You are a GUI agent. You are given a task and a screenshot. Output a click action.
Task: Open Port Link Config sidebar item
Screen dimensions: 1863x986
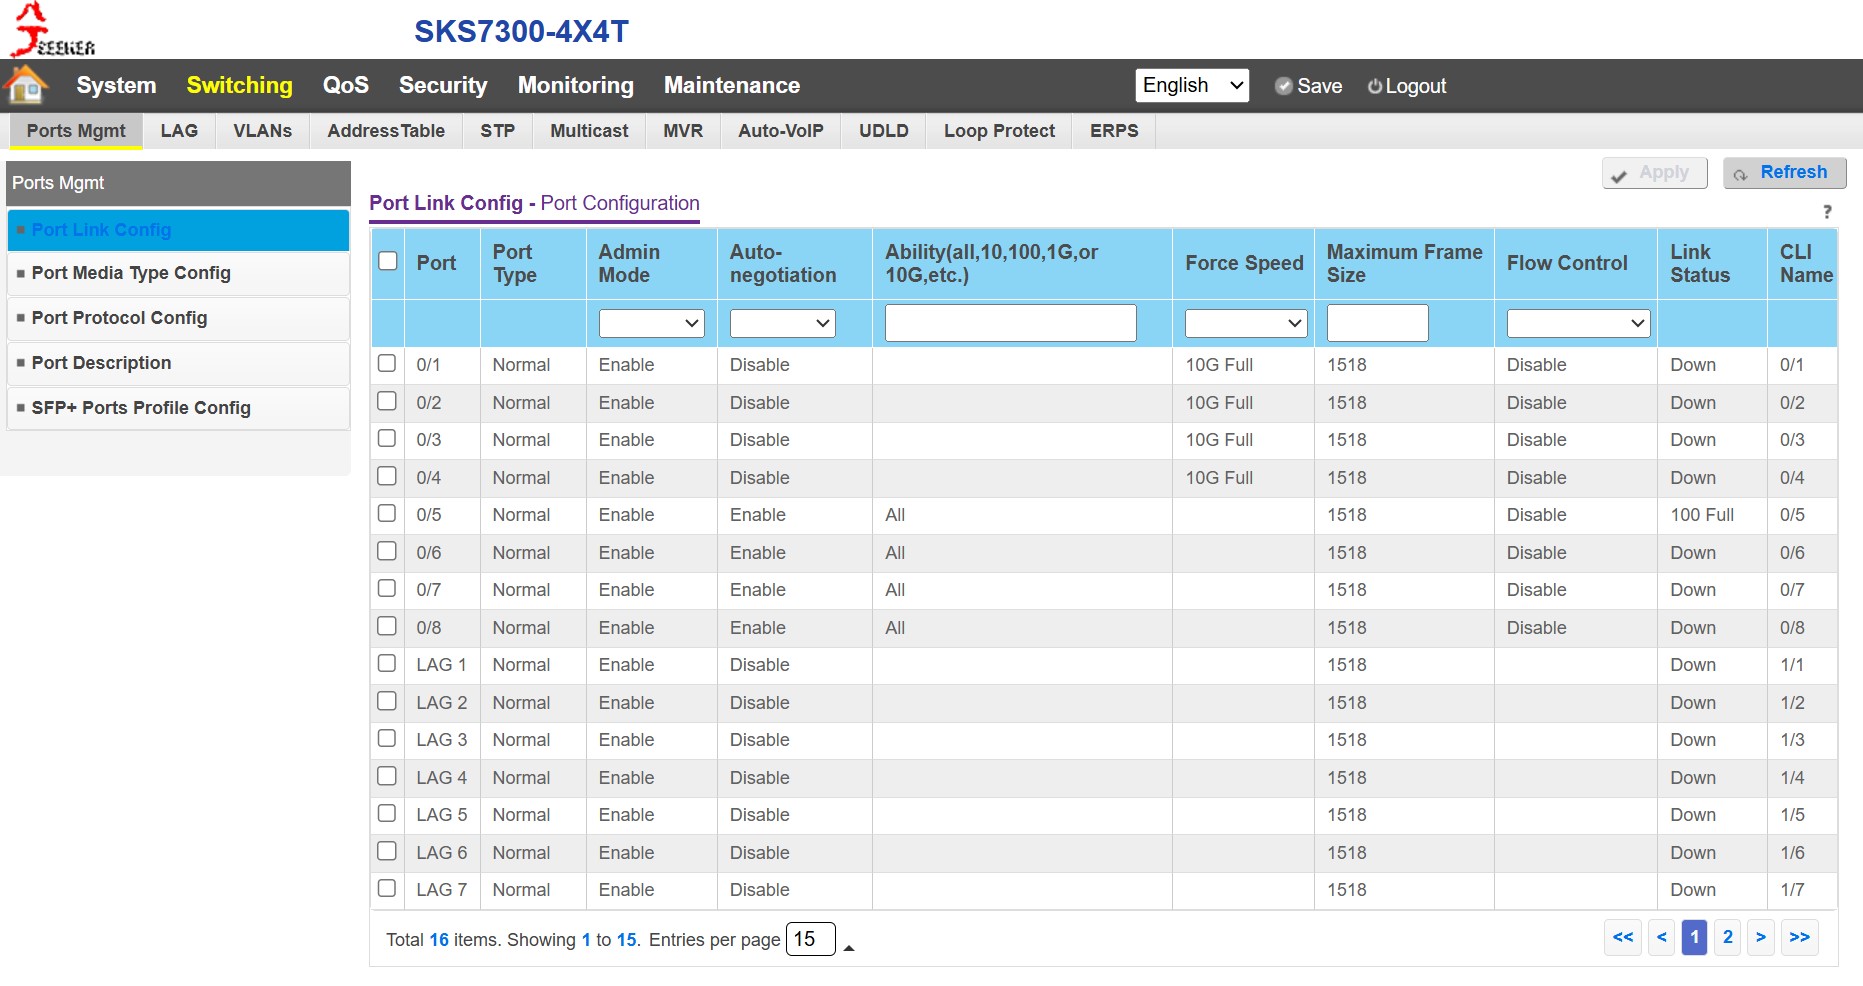[x=178, y=230]
